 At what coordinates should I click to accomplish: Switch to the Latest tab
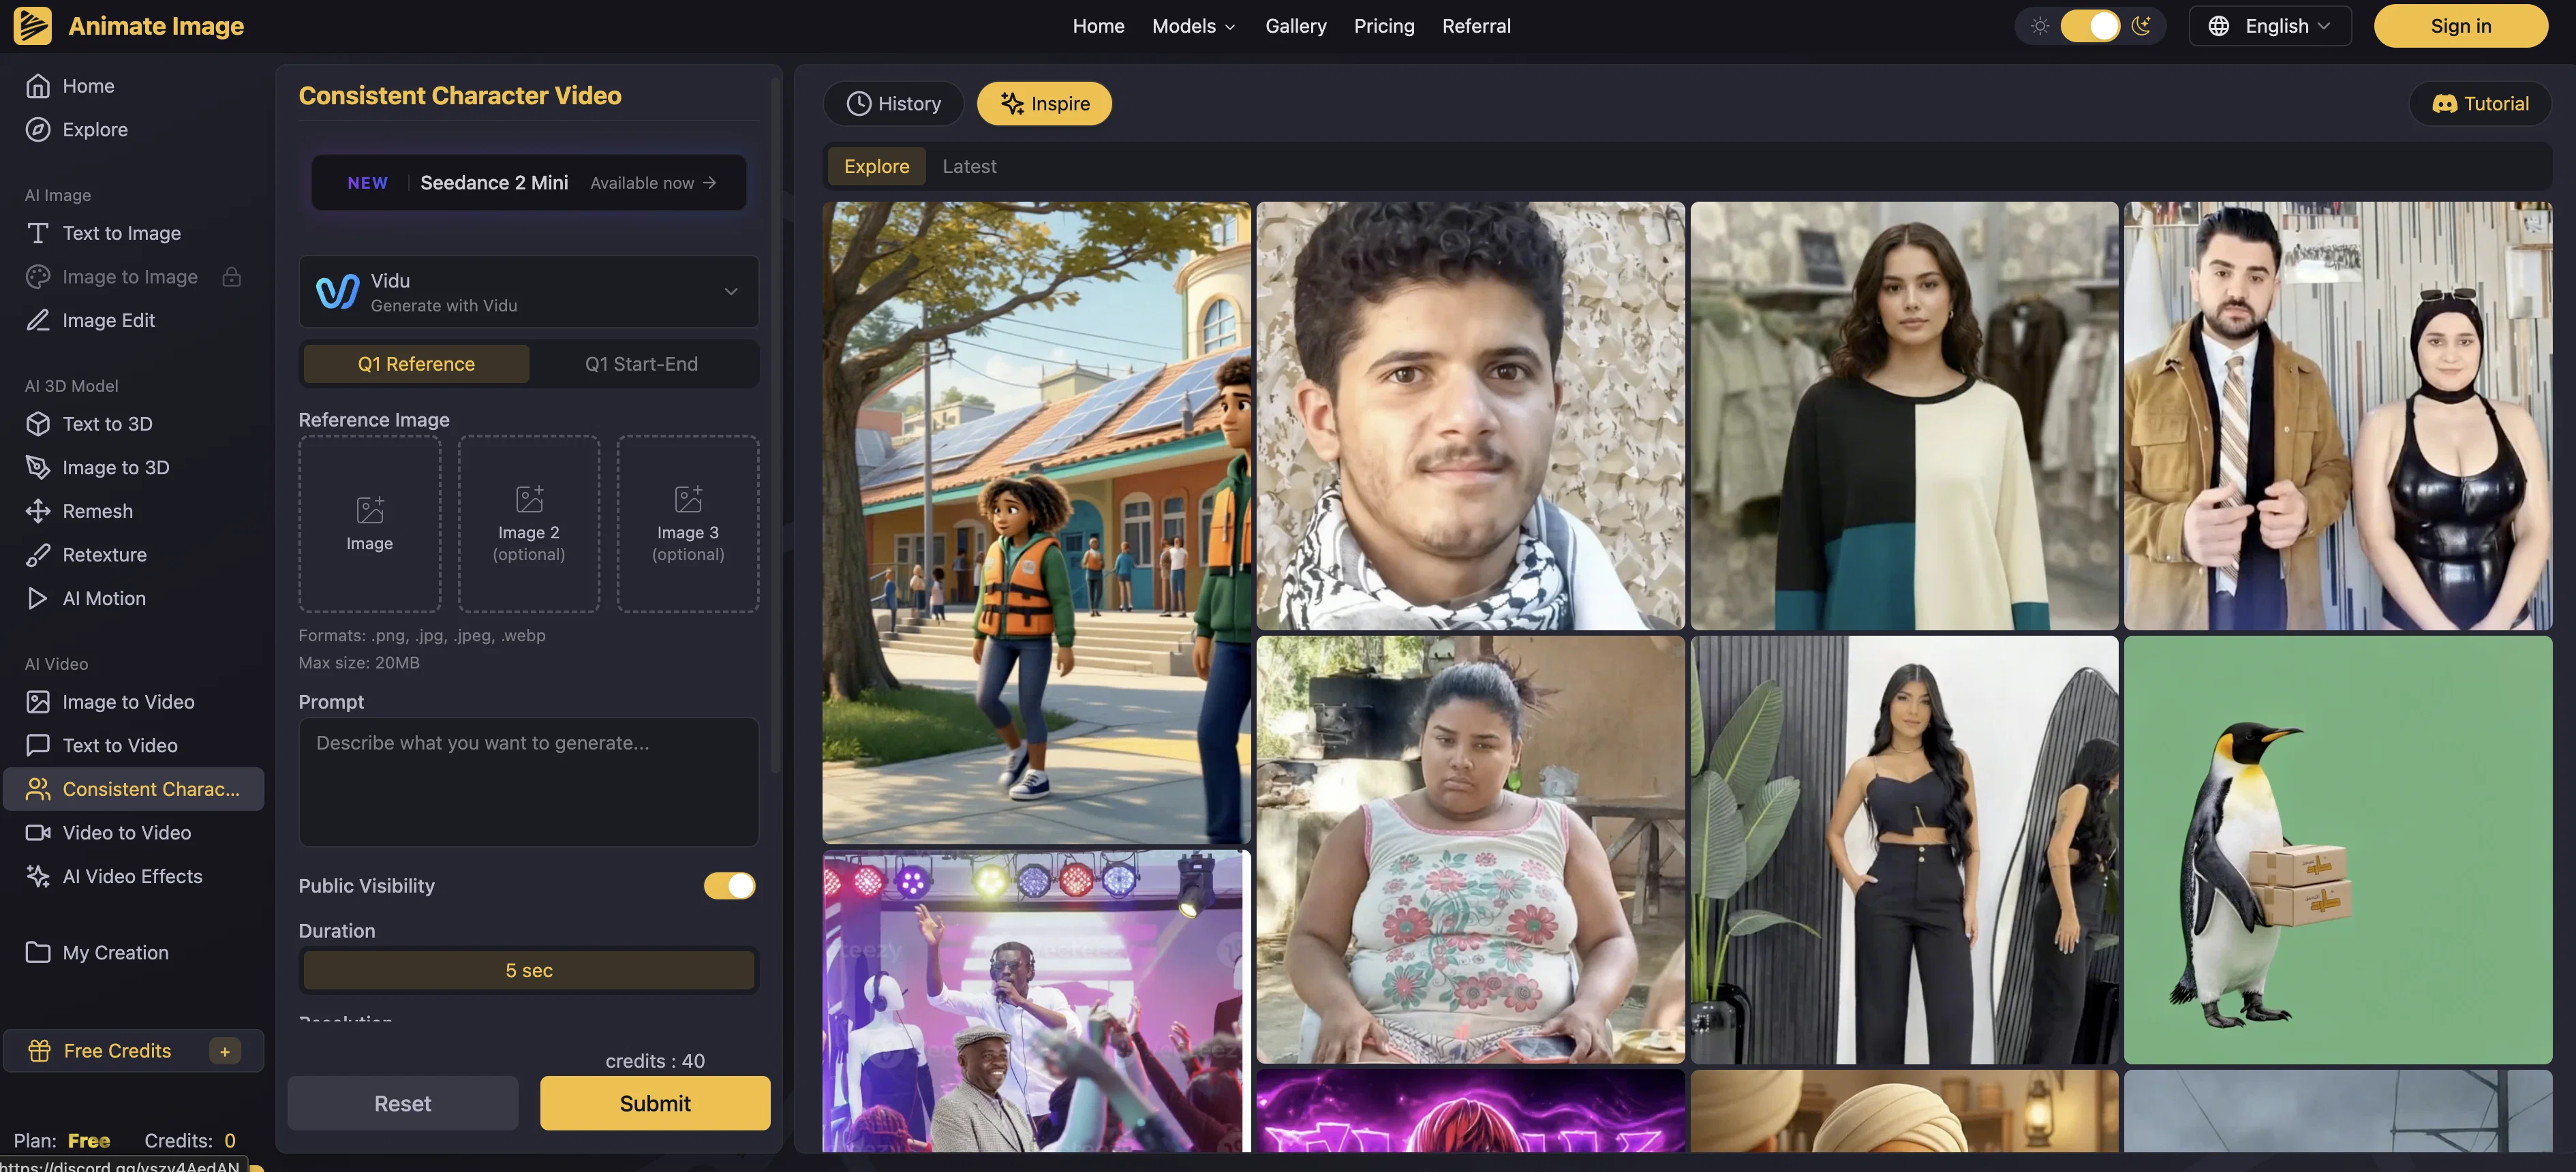point(969,167)
